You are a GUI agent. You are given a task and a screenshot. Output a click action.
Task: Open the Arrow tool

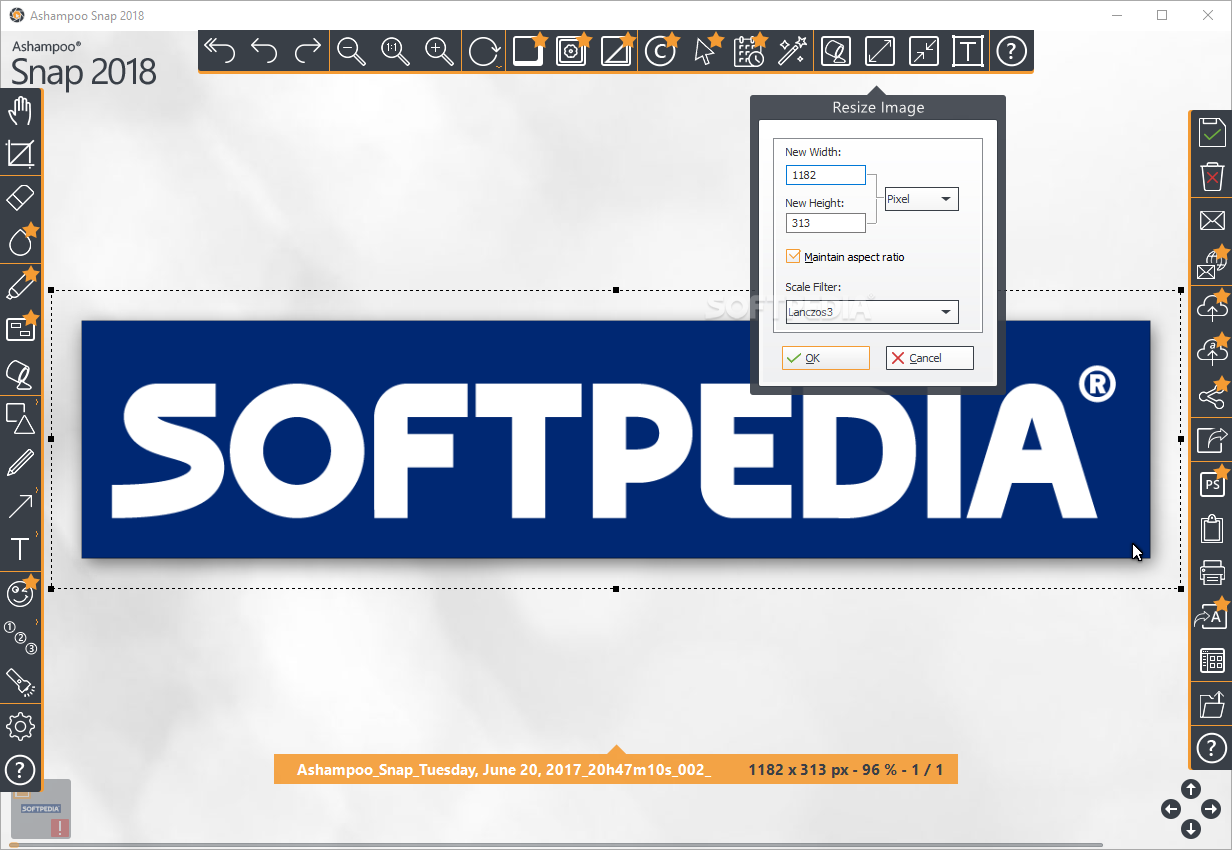click(20, 505)
